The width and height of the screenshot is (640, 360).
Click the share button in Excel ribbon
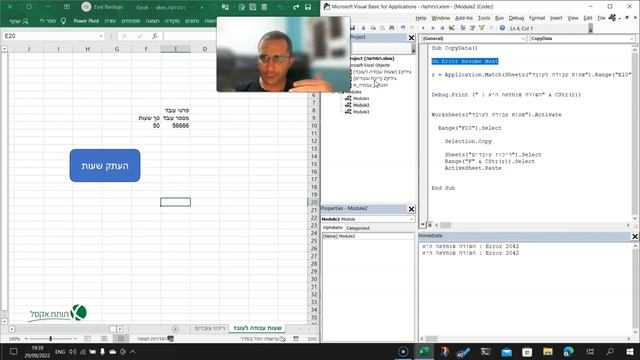(19, 21)
